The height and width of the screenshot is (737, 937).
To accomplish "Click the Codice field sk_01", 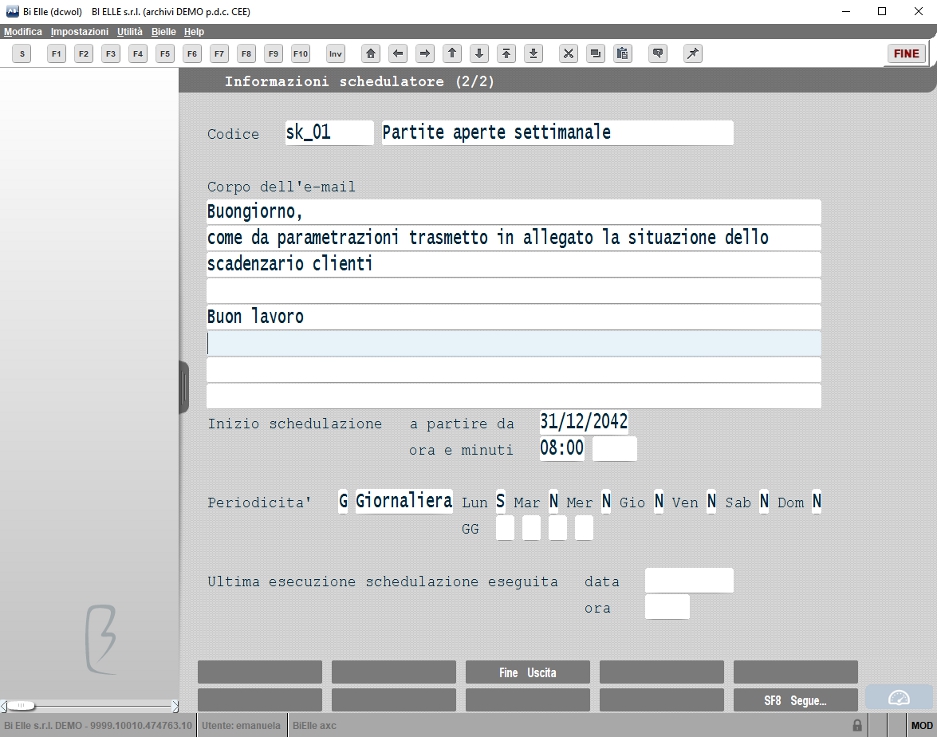I will pos(329,133).
